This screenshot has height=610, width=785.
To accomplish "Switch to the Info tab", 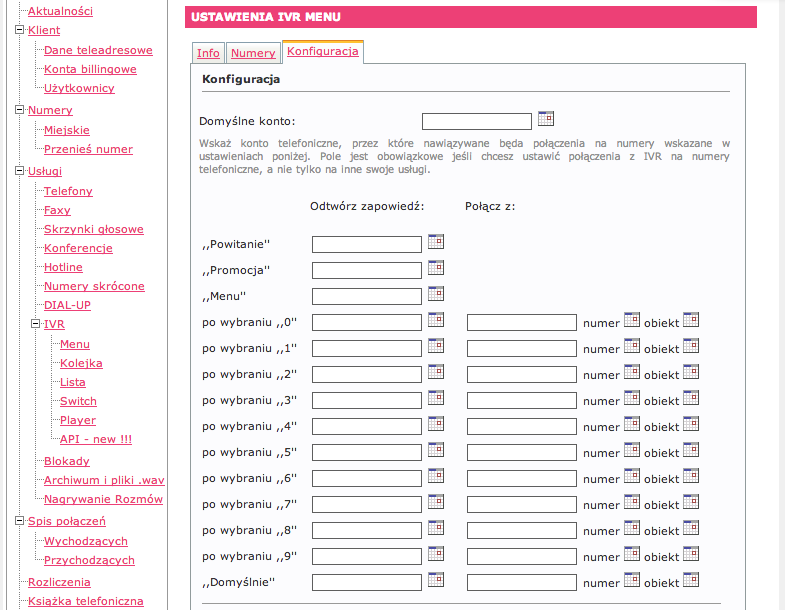I will coord(208,53).
